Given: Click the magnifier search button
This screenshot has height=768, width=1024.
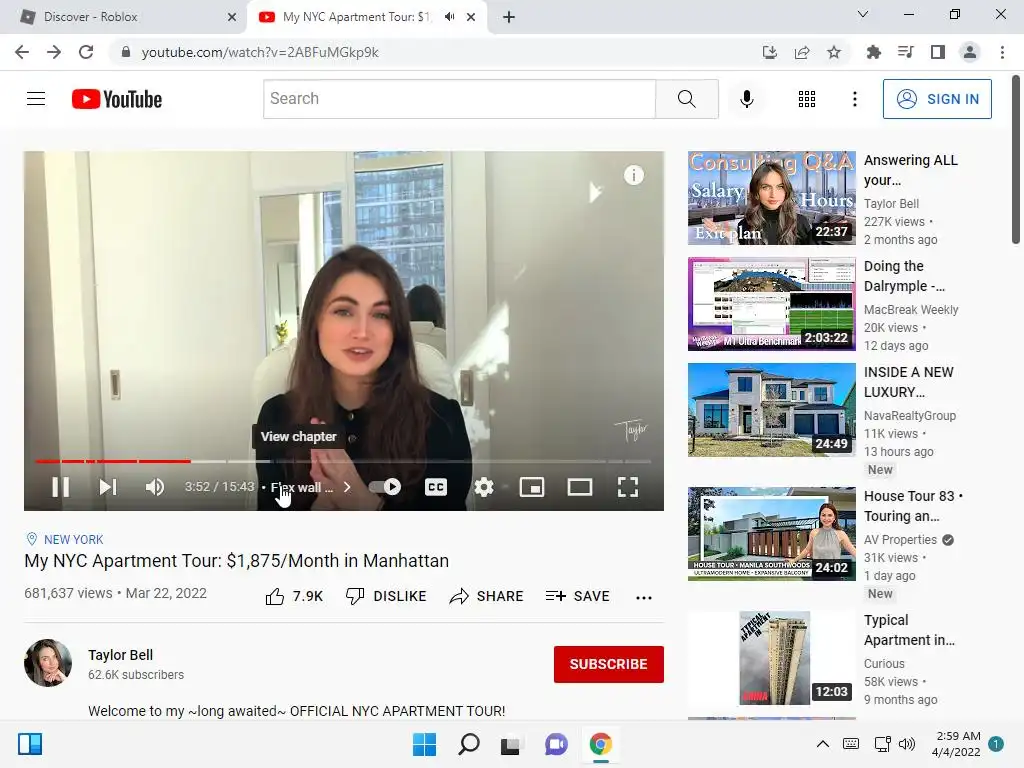Looking at the screenshot, I should (686, 99).
